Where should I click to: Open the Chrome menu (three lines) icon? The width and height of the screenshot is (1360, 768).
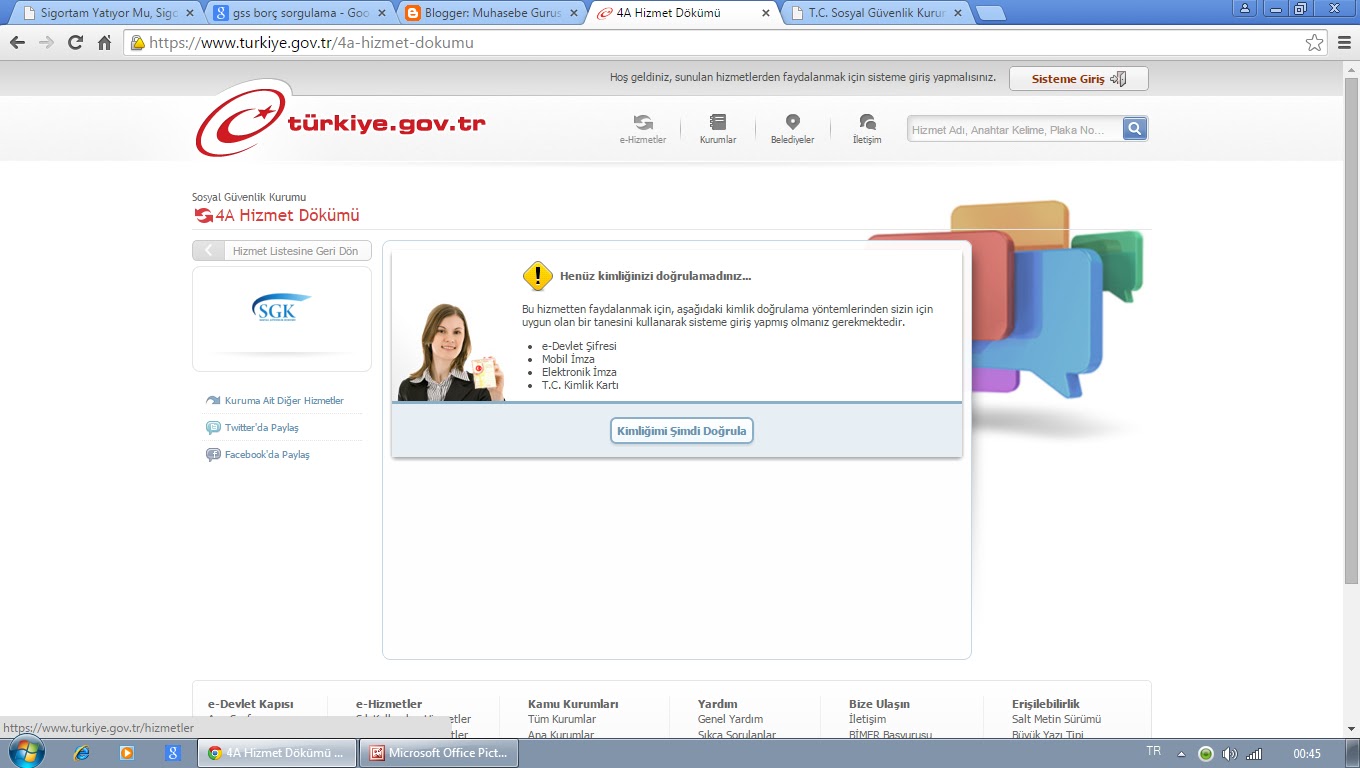(1343, 43)
